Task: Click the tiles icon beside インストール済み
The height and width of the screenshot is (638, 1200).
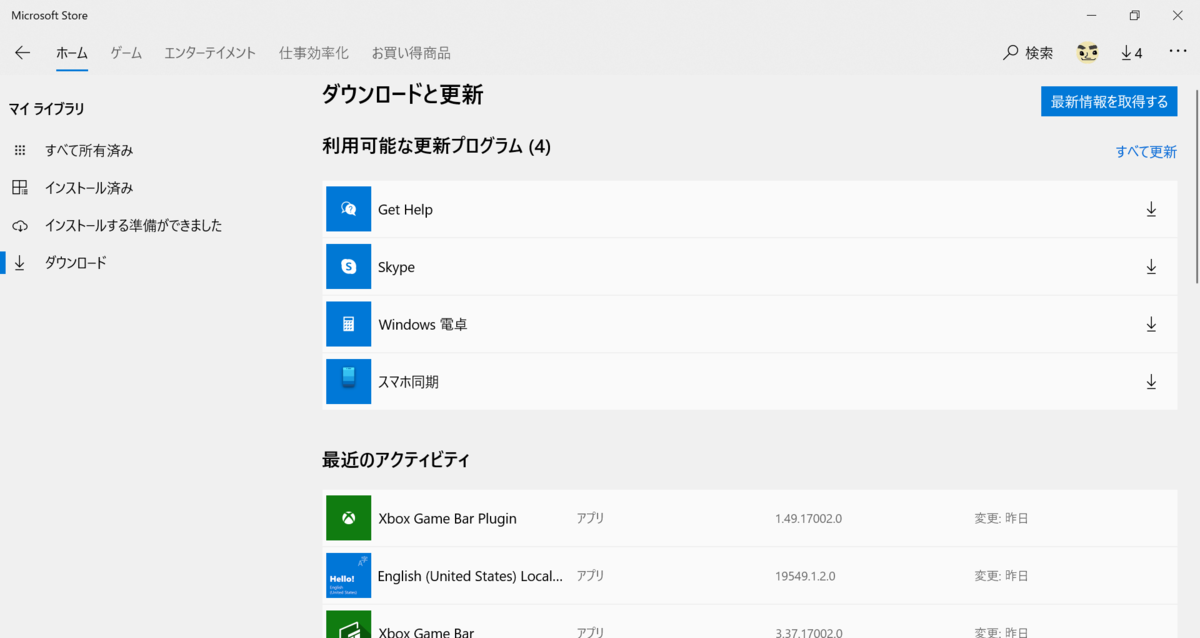Action: [20, 188]
